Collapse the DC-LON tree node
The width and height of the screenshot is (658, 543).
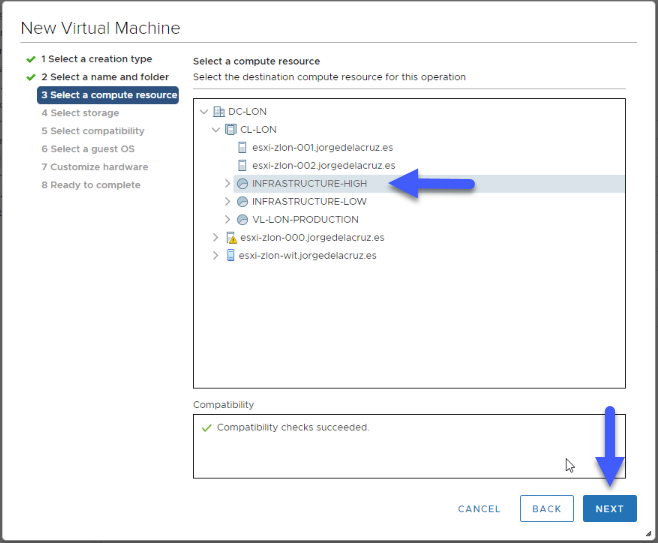coord(204,112)
